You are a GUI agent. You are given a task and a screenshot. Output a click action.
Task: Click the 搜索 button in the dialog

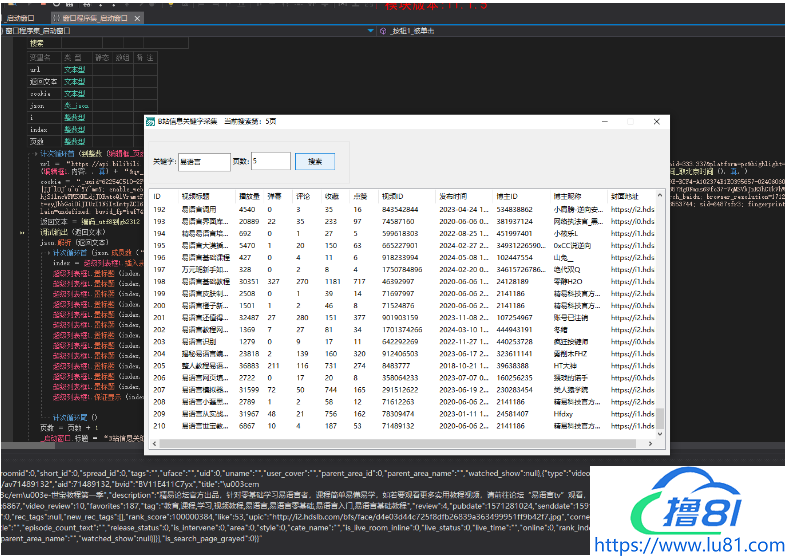315,161
